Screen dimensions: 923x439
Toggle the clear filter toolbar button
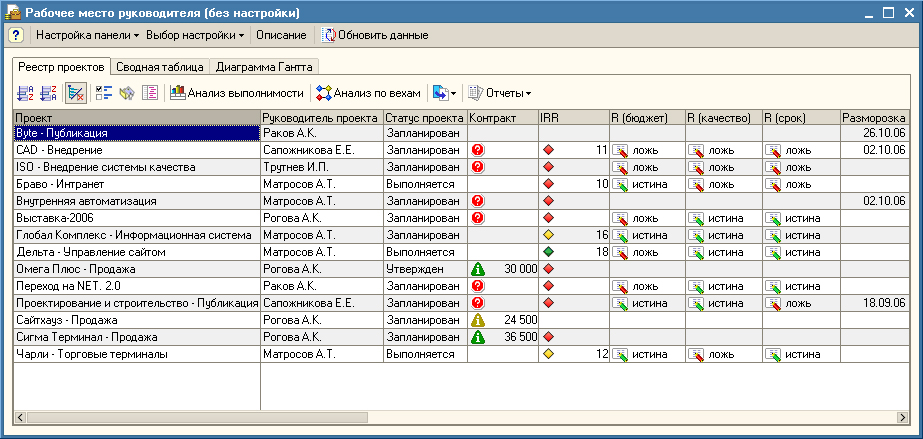point(75,93)
